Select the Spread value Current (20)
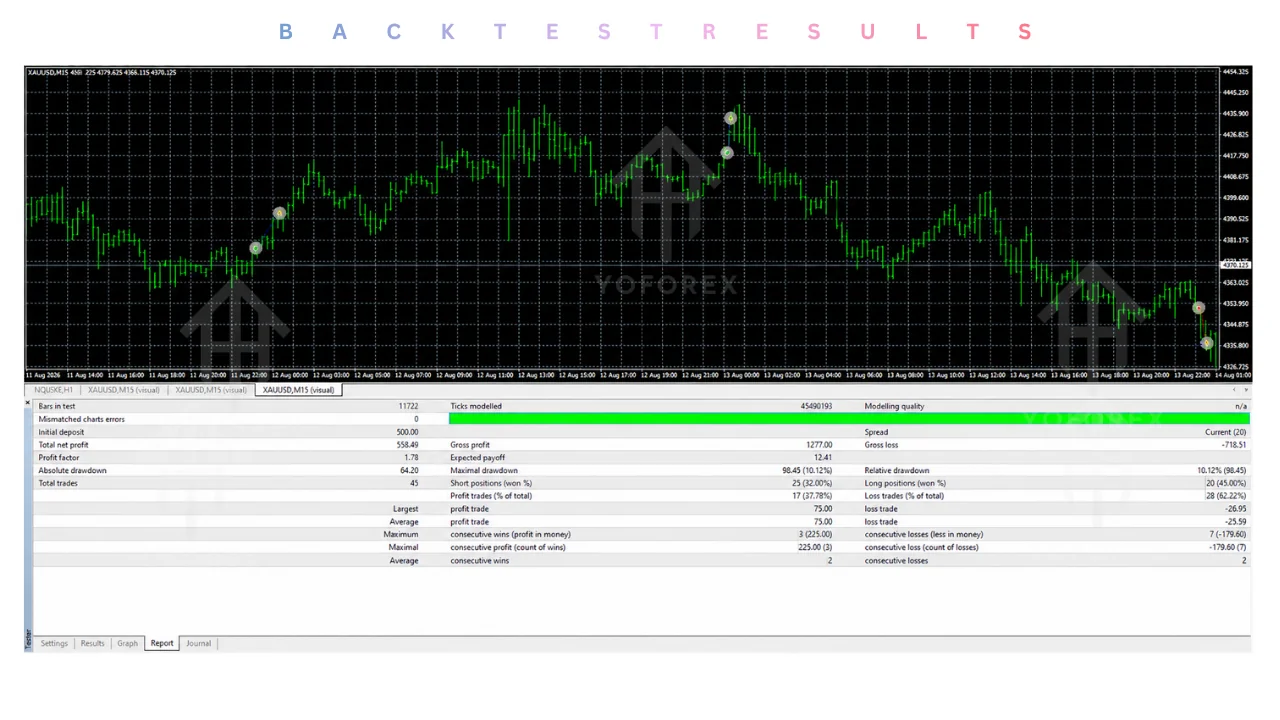 (x=1226, y=432)
